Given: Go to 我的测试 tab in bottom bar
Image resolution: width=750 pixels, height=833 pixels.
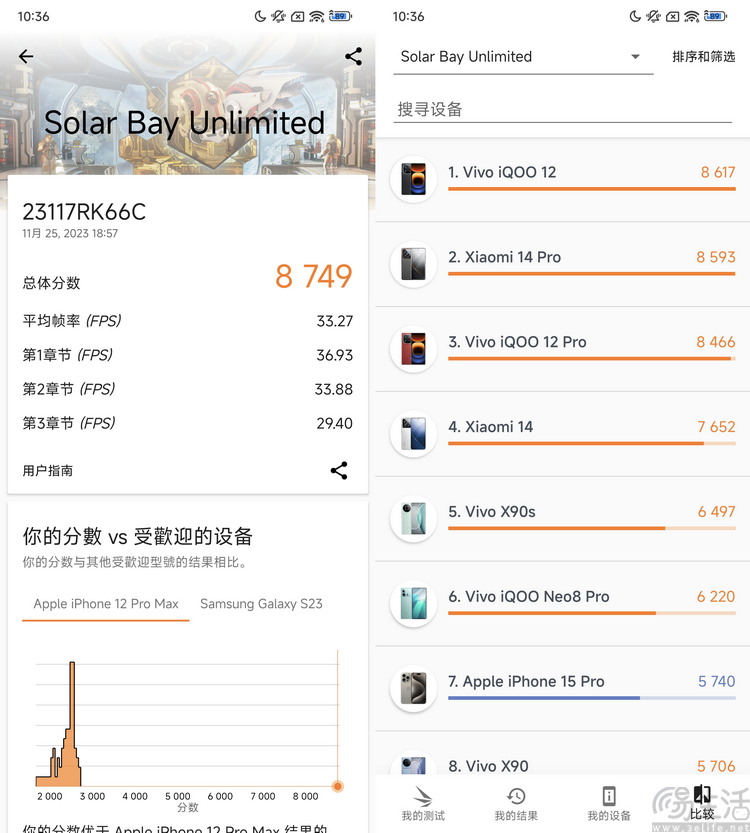Looking at the screenshot, I should [423, 804].
